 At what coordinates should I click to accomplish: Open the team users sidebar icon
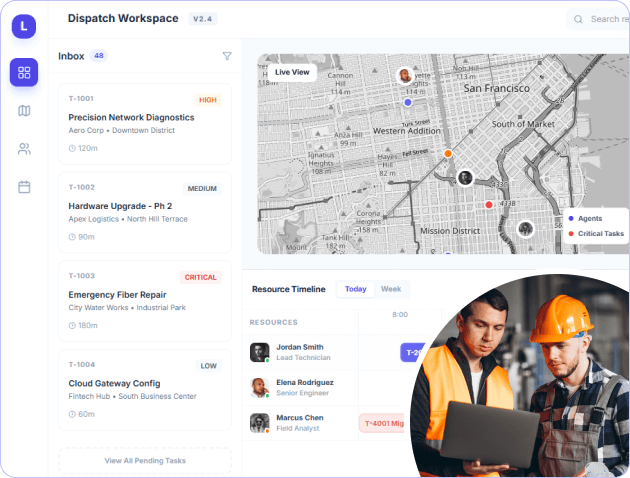click(x=24, y=149)
